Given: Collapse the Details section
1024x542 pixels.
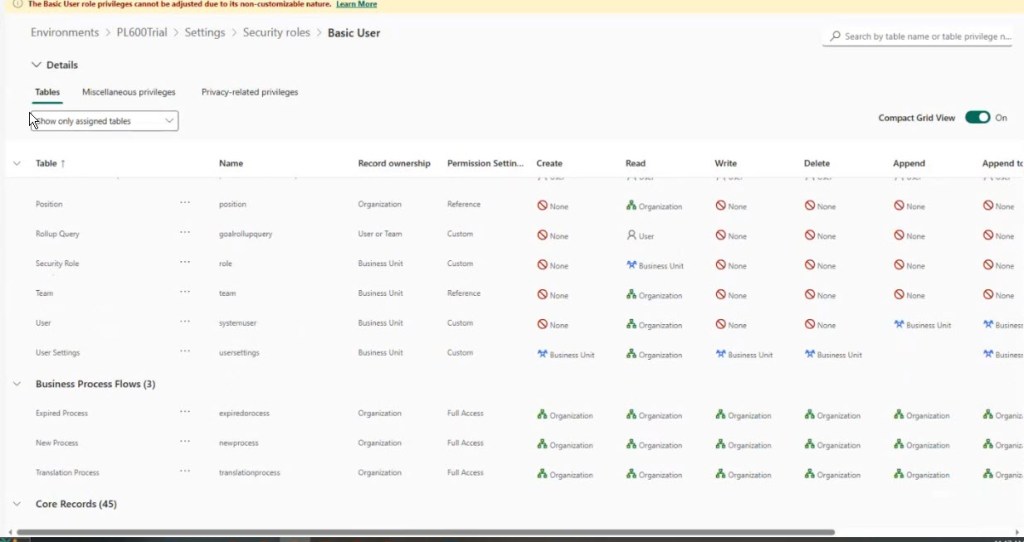Looking at the screenshot, I should [37, 65].
